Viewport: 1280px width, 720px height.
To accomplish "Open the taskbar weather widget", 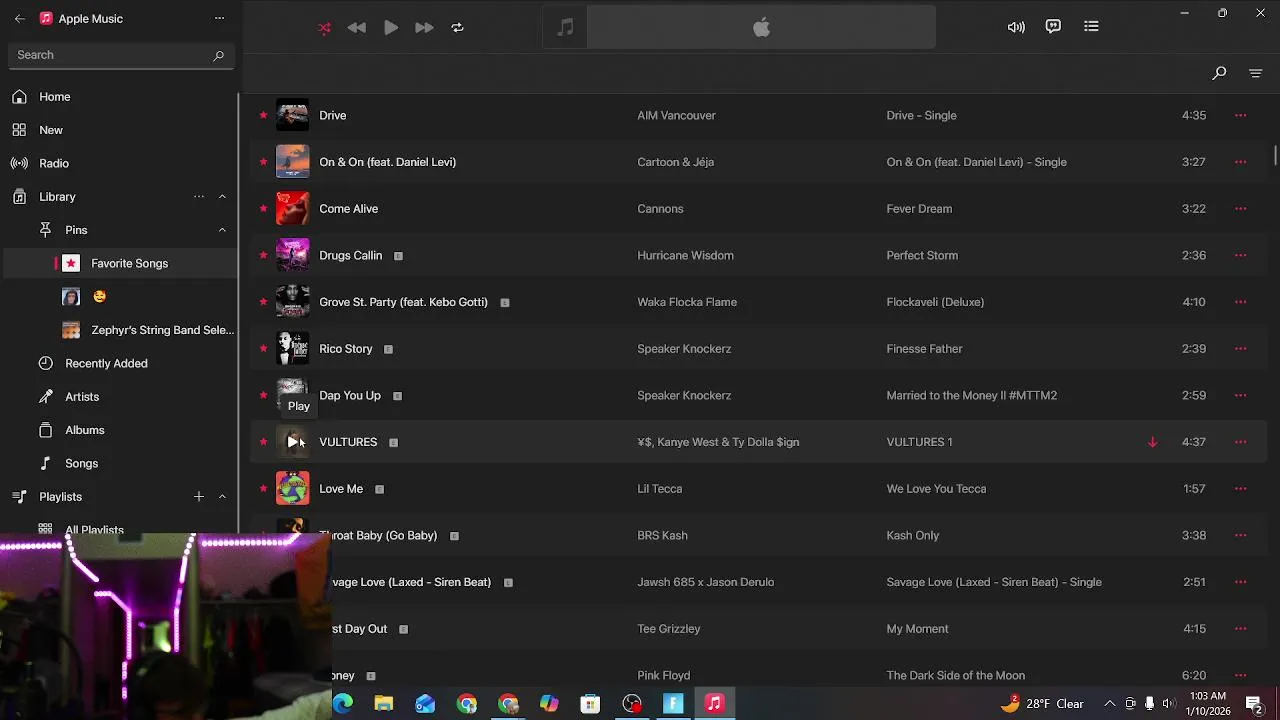I will 1042,704.
